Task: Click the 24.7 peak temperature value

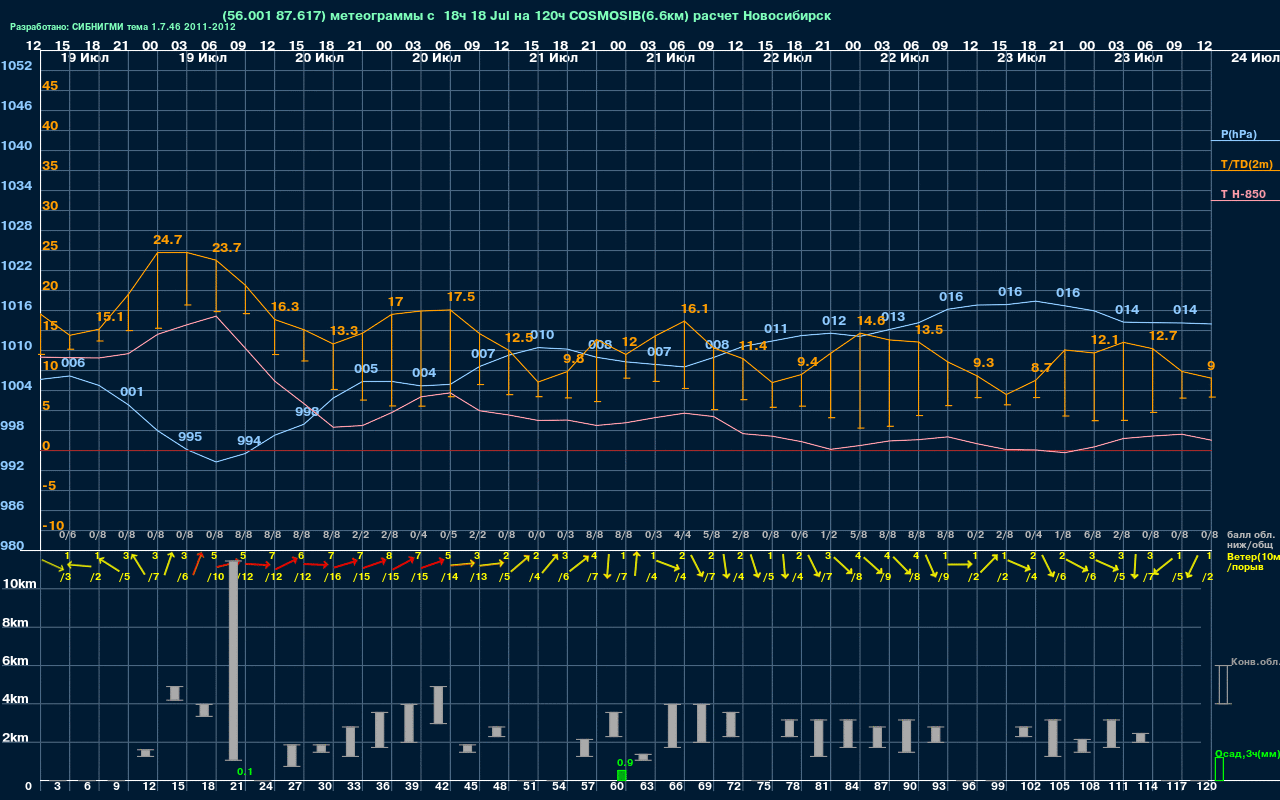Action: coord(168,240)
